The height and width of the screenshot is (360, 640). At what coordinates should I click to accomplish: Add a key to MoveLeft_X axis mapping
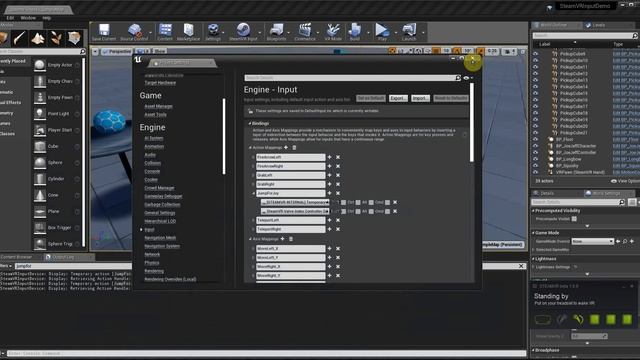[329, 249]
